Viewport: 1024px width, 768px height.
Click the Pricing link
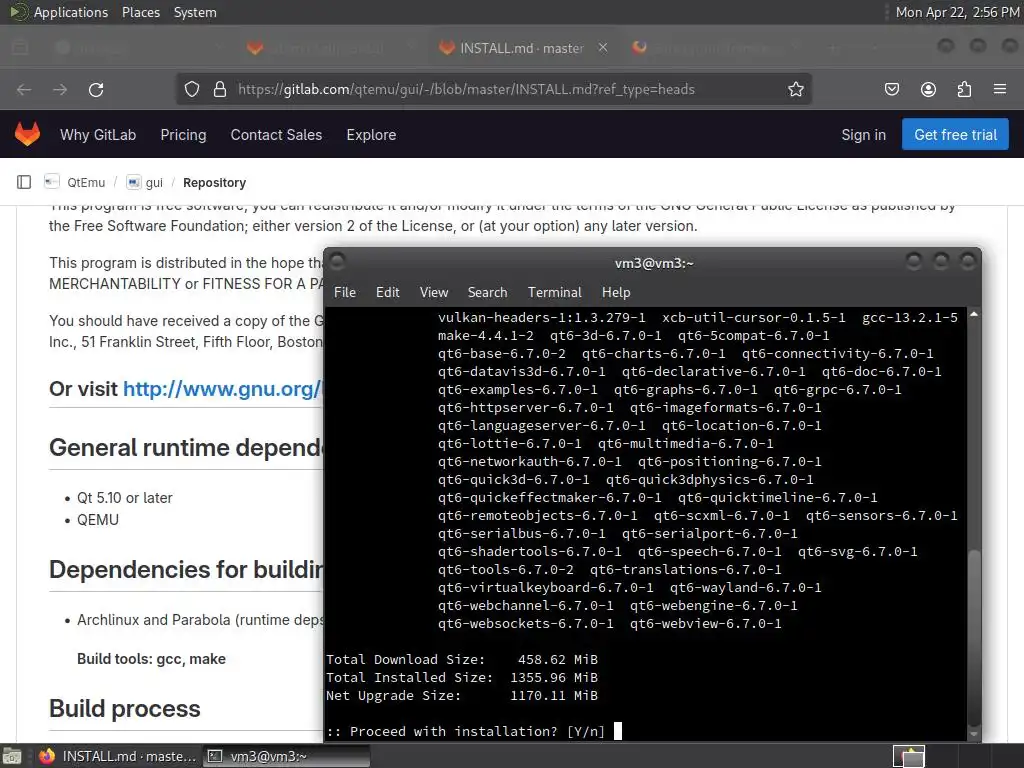click(x=184, y=135)
